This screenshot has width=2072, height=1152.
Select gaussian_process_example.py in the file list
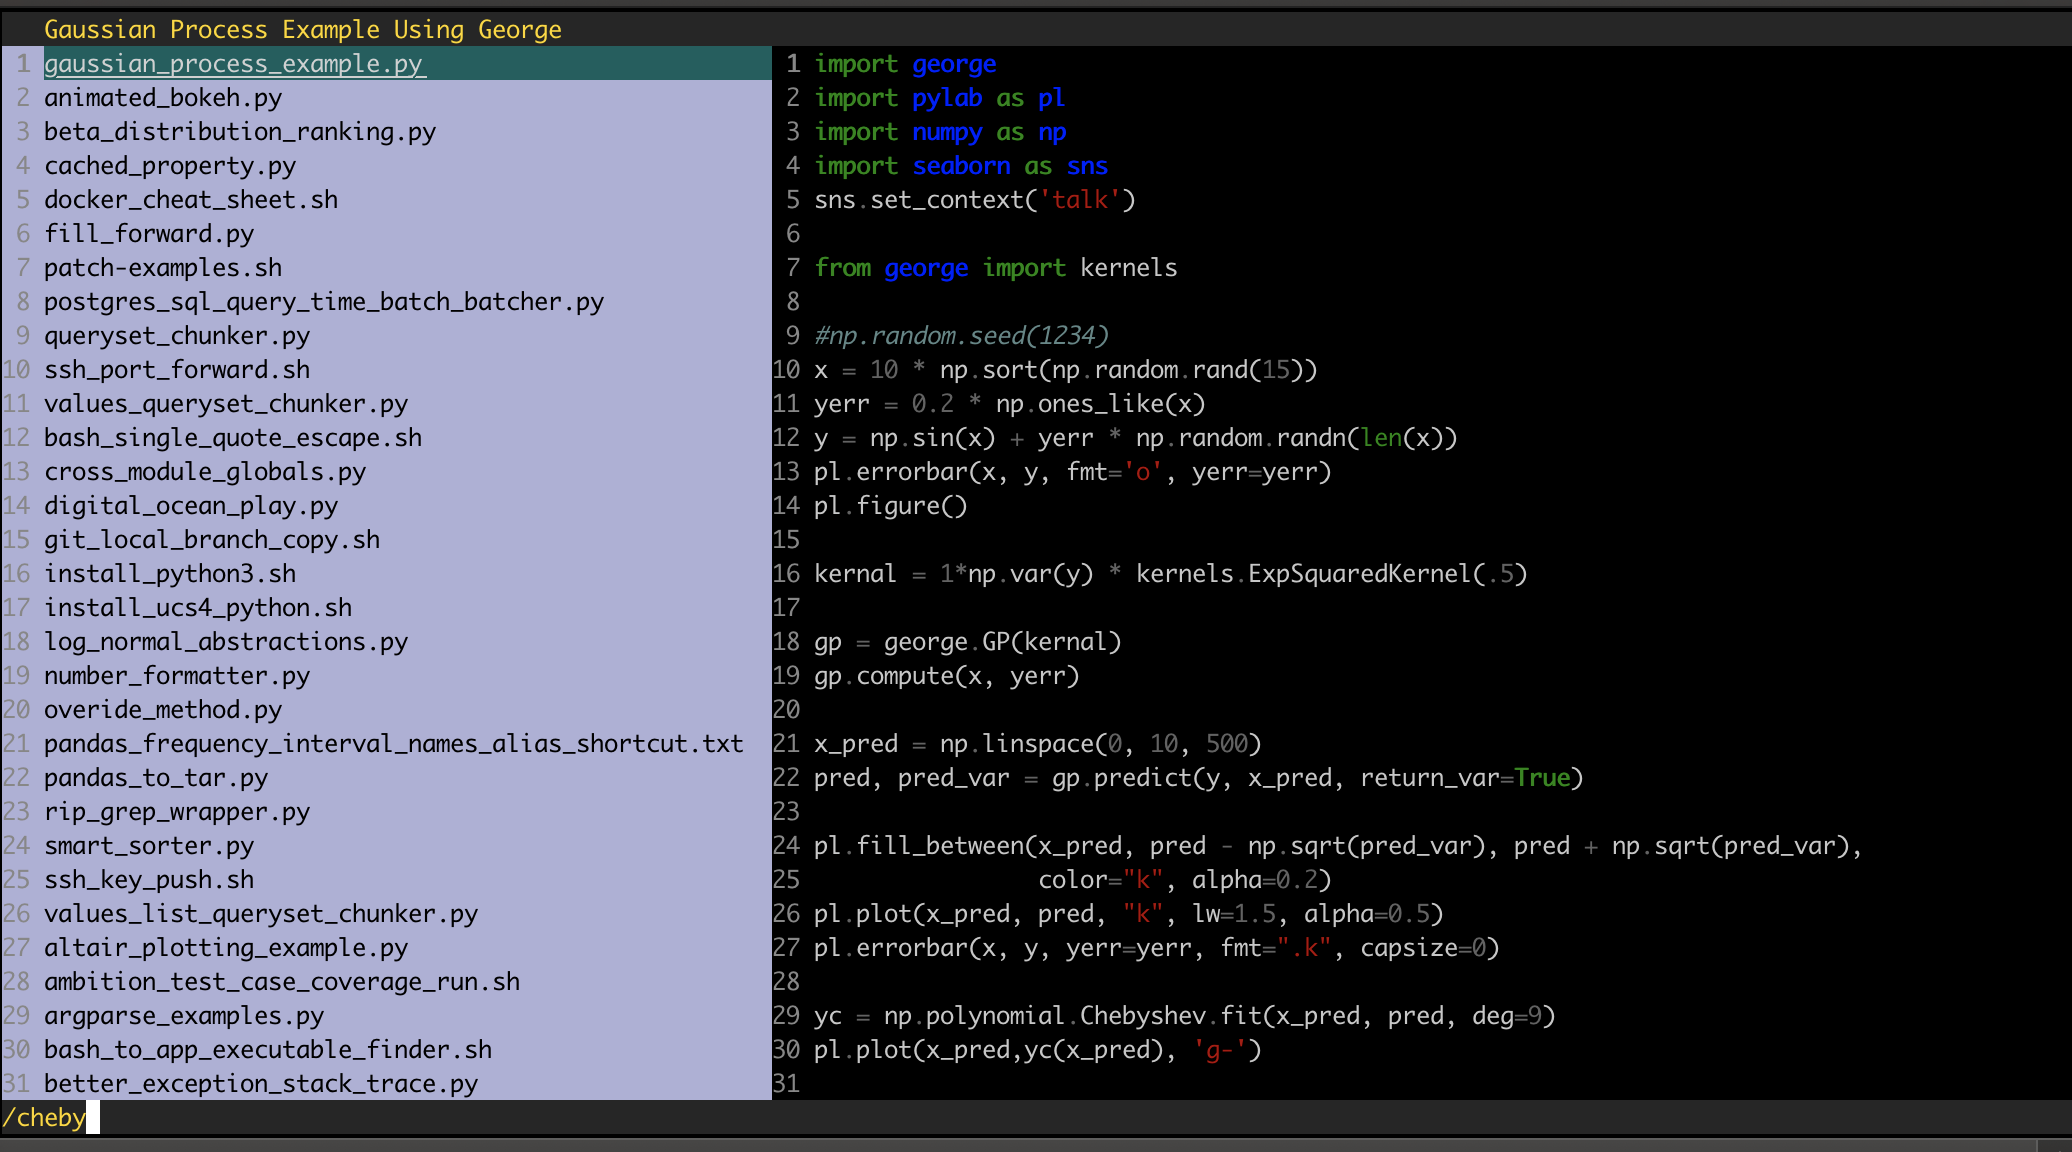(234, 64)
